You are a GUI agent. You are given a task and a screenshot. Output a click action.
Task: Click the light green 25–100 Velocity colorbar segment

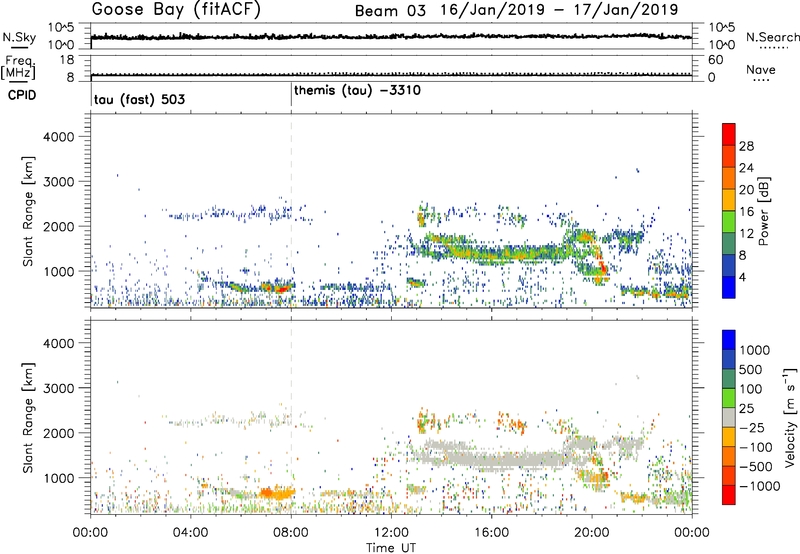(x=729, y=398)
